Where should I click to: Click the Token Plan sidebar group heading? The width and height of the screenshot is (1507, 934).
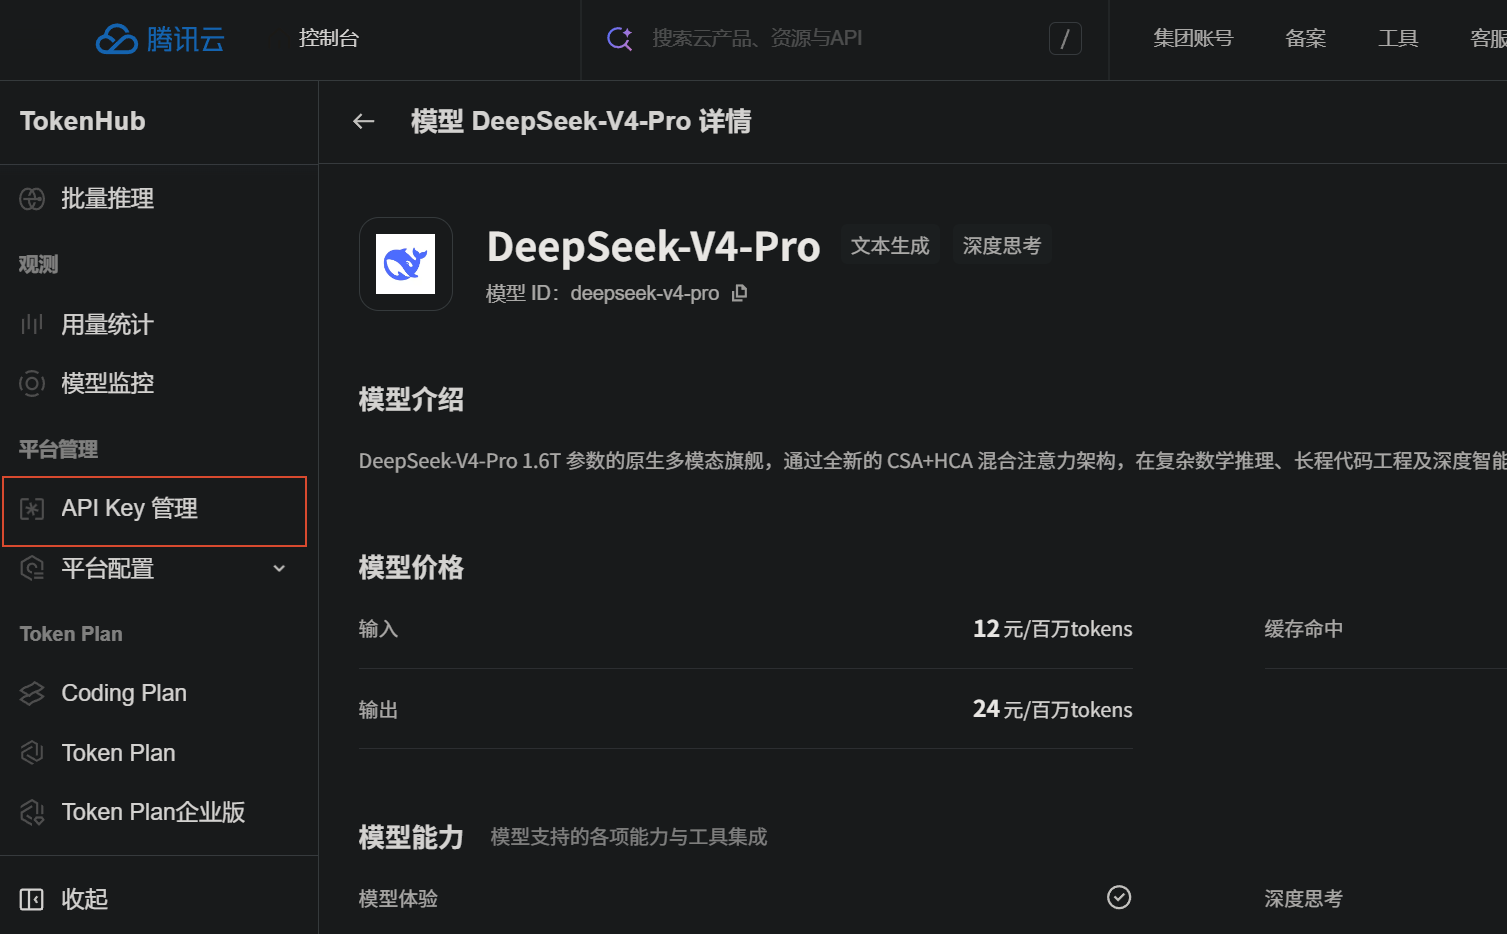pos(71,634)
